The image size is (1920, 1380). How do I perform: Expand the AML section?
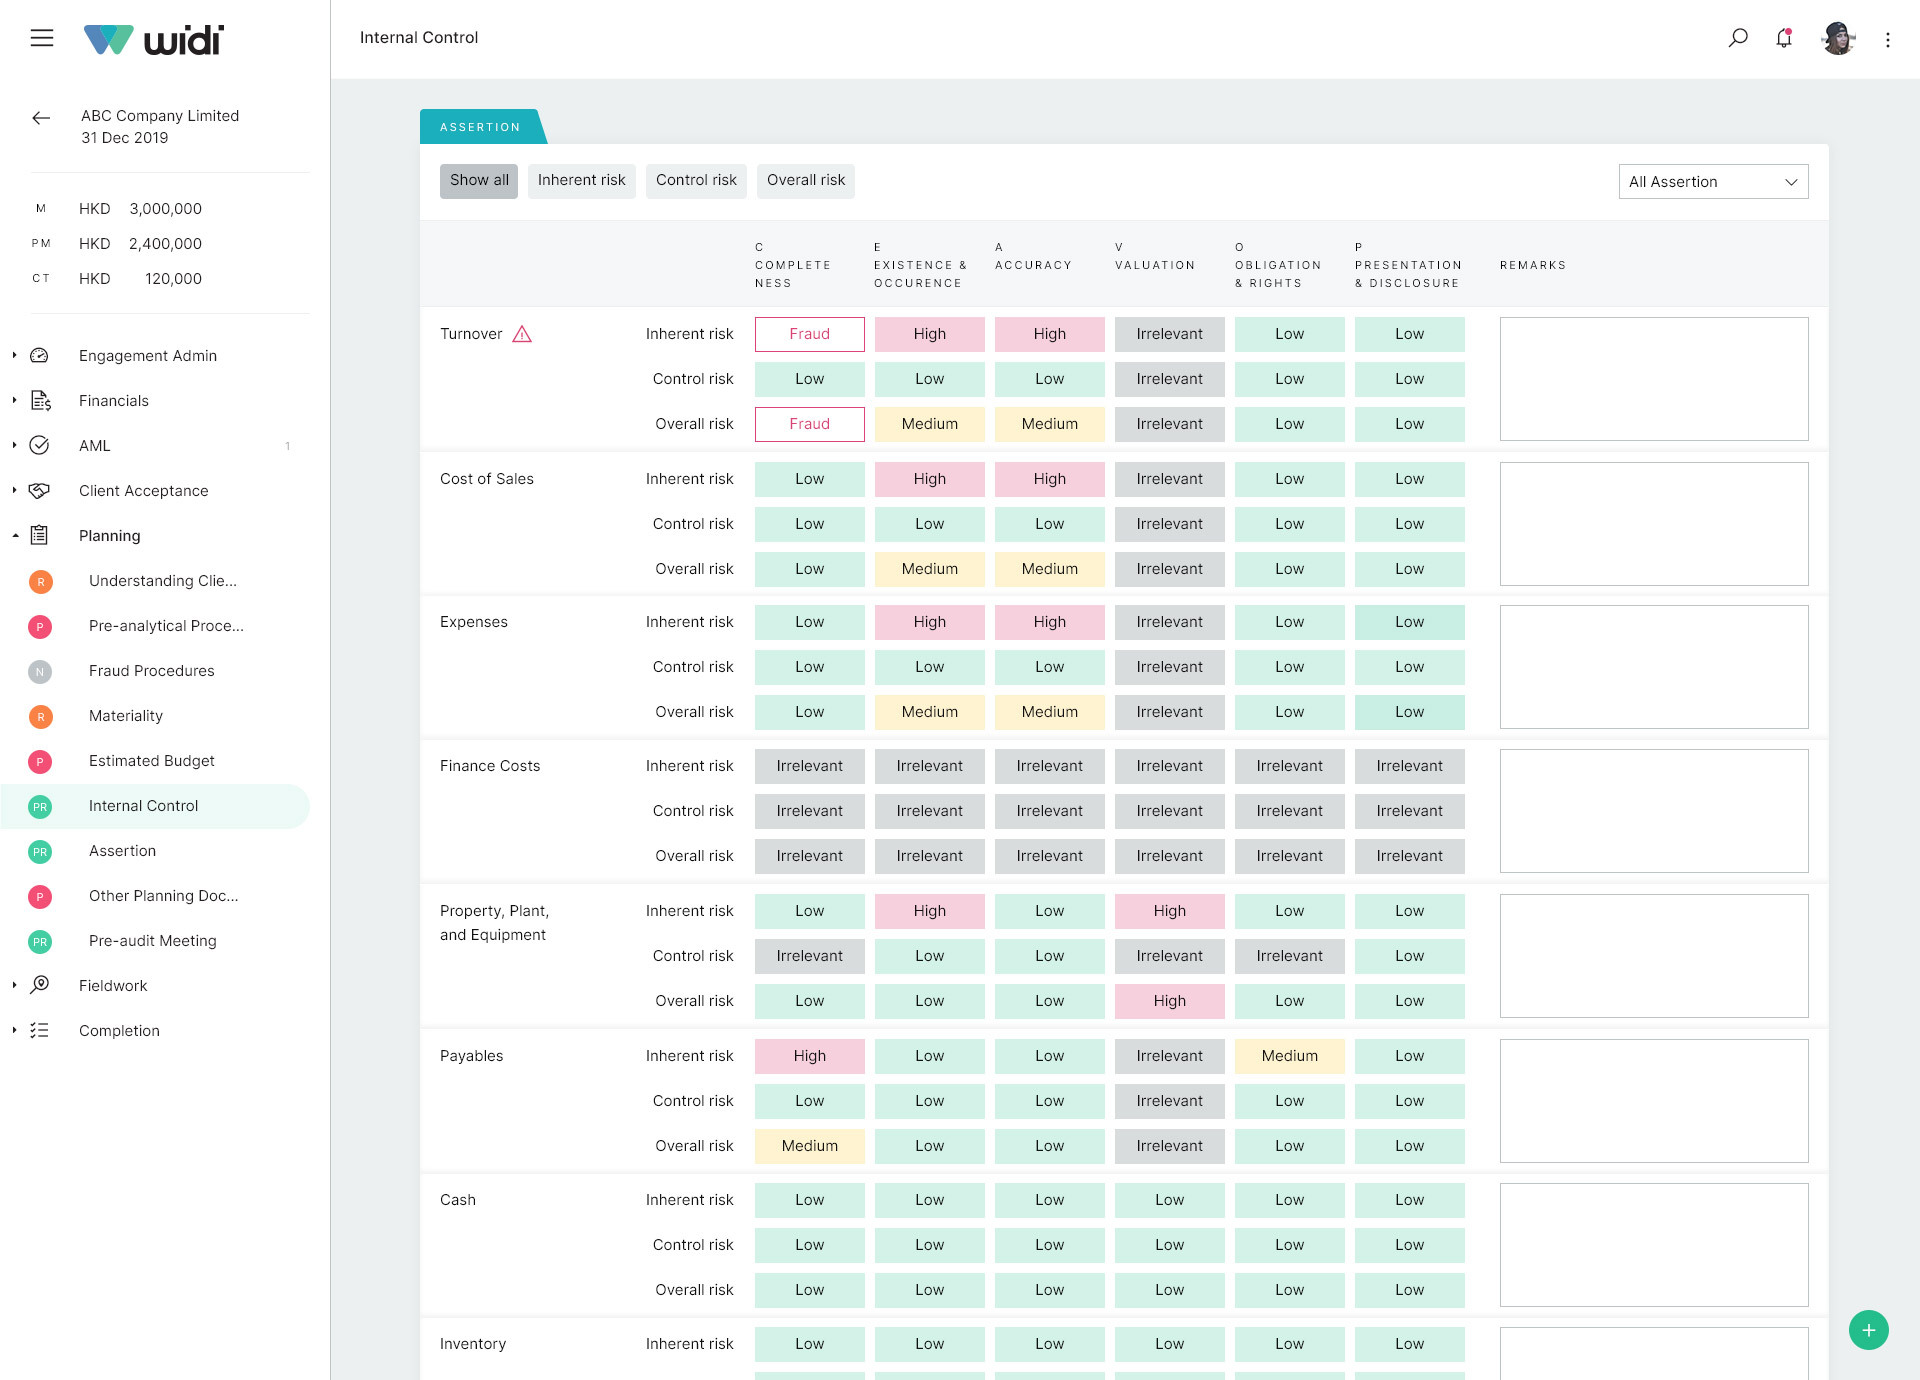(x=15, y=445)
